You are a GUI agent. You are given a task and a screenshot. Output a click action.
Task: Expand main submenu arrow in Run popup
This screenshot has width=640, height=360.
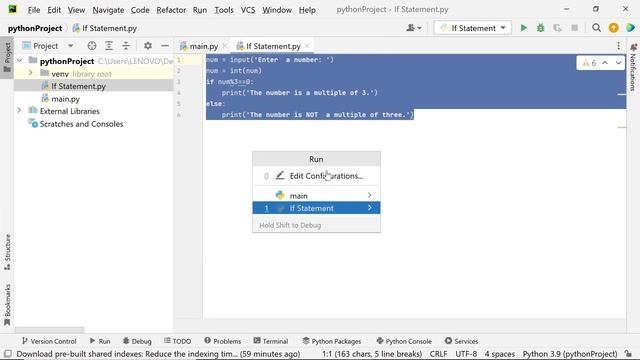pyautogui.click(x=369, y=196)
